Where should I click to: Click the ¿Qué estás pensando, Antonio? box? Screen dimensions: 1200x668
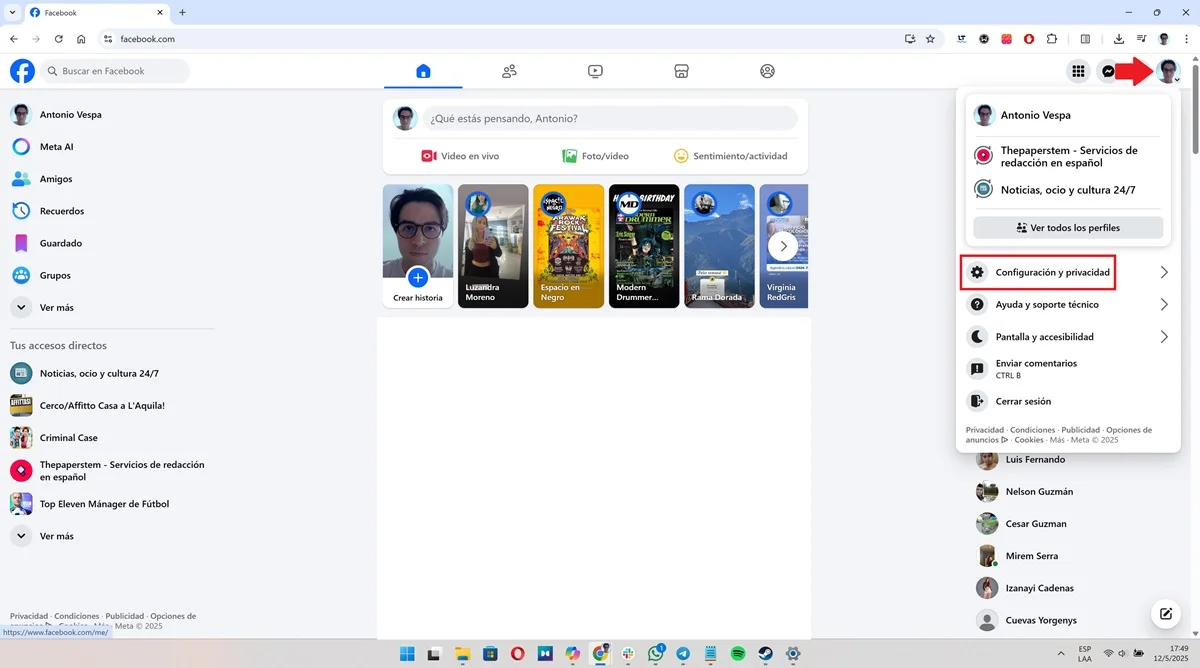point(610,118)
